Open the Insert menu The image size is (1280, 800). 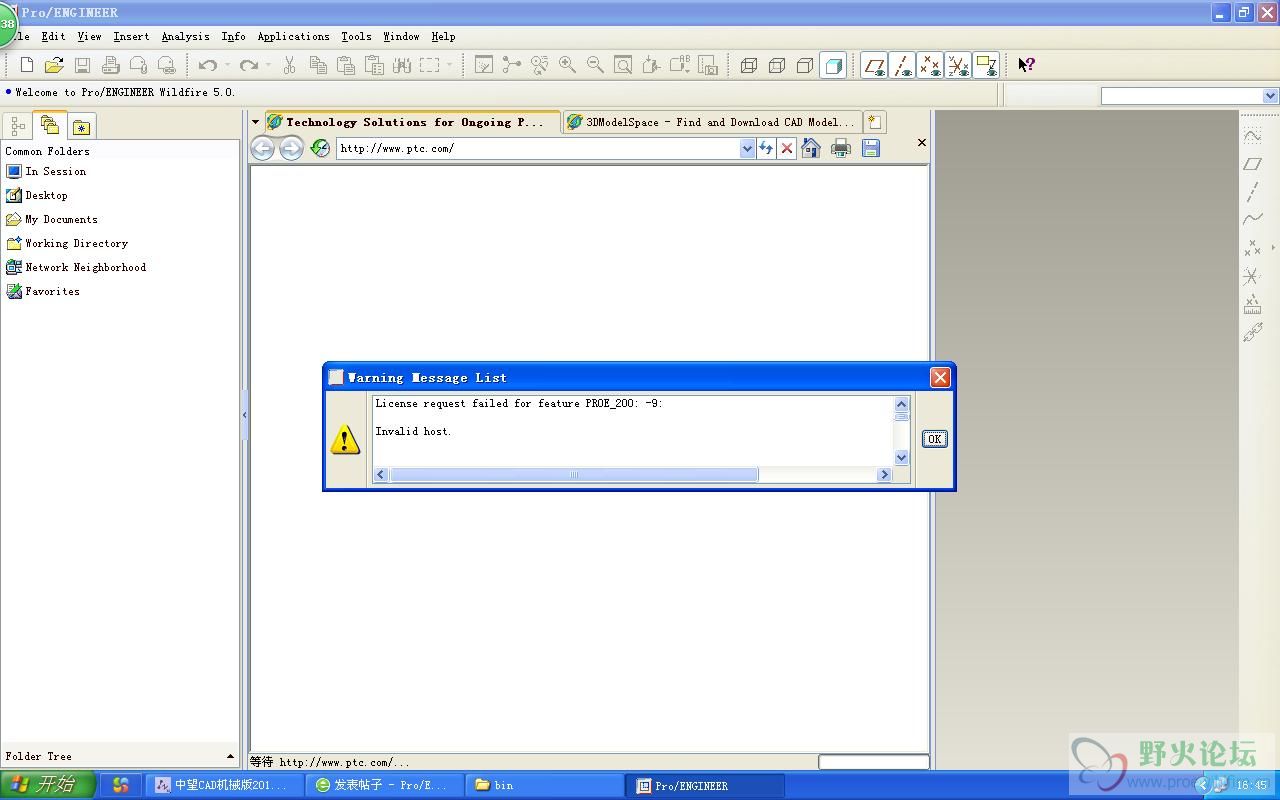131,36
